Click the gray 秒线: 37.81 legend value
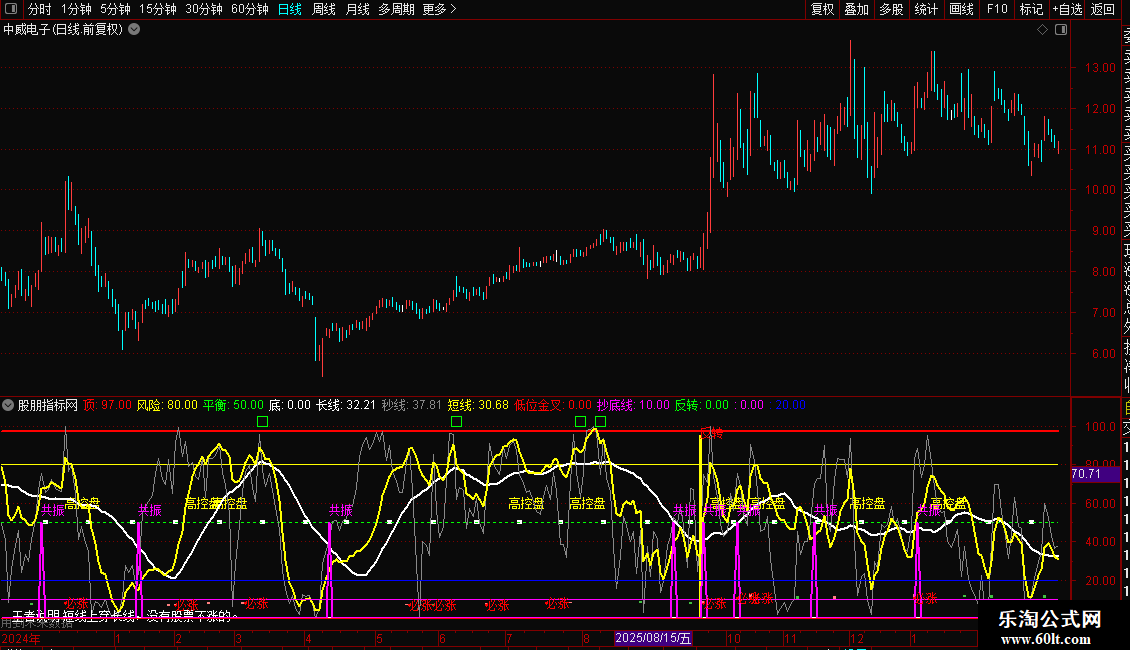The width and height of the screenshot is (1130, 650). tap(411, 405)
